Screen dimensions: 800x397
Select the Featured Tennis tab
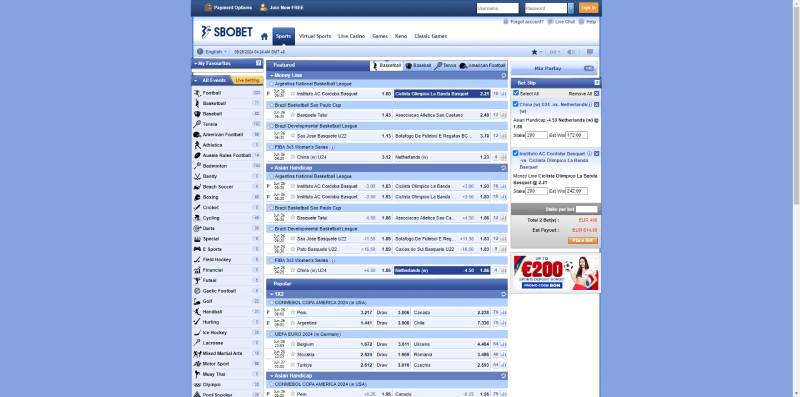coord(445,66)
